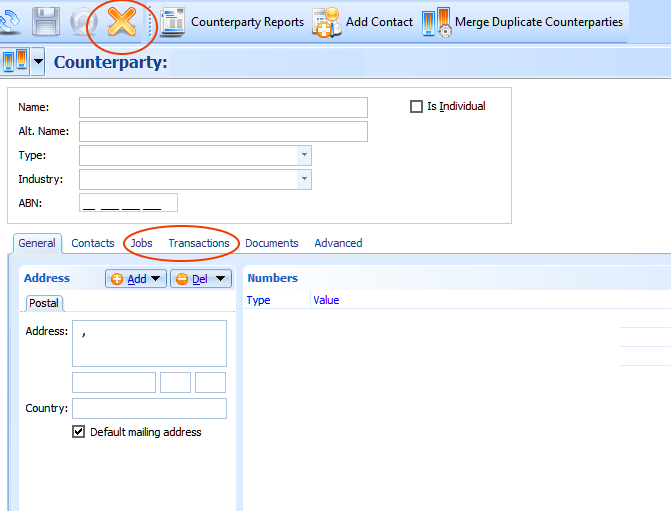Viewport: 671px width, 511px height.
Task: Switch to the Contacts tab
Action: coord(93,243)
